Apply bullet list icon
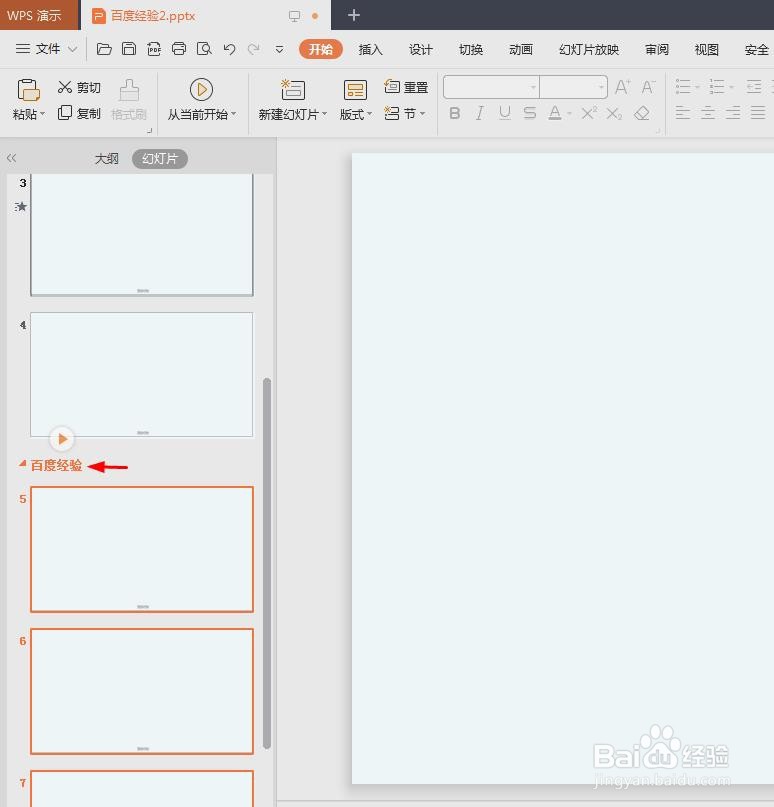This screenshot has height=807, width=774. (x=683, y=86)
